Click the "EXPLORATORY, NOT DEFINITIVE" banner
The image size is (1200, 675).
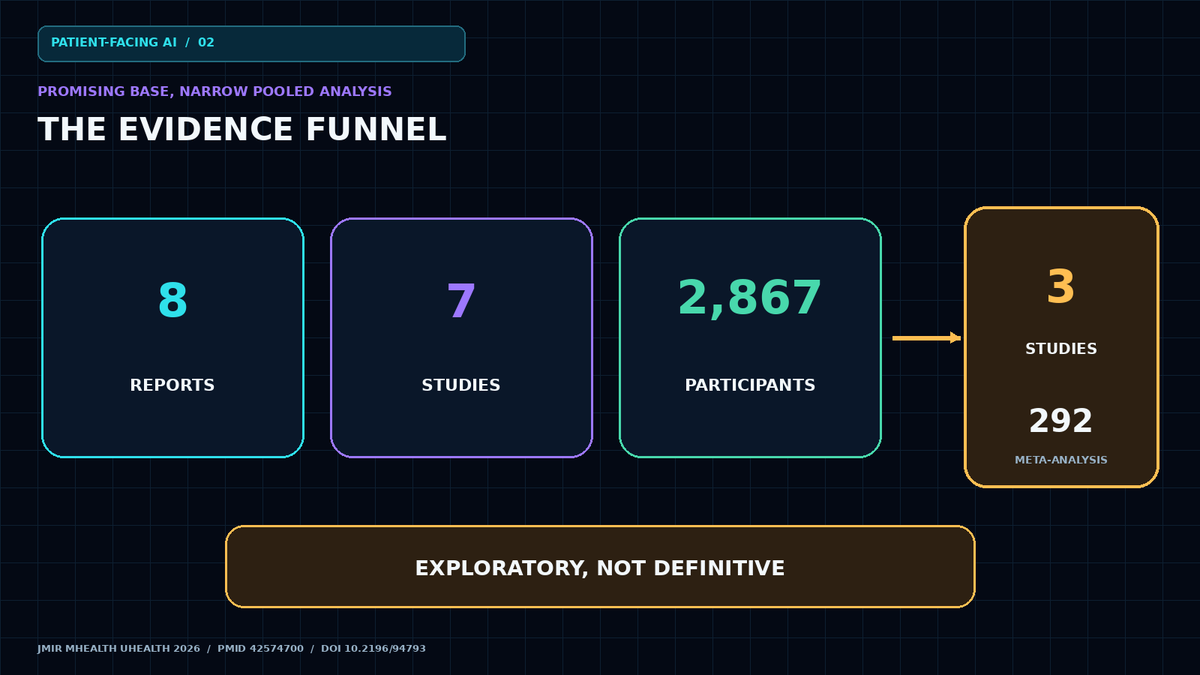click(x=600, y=567)
